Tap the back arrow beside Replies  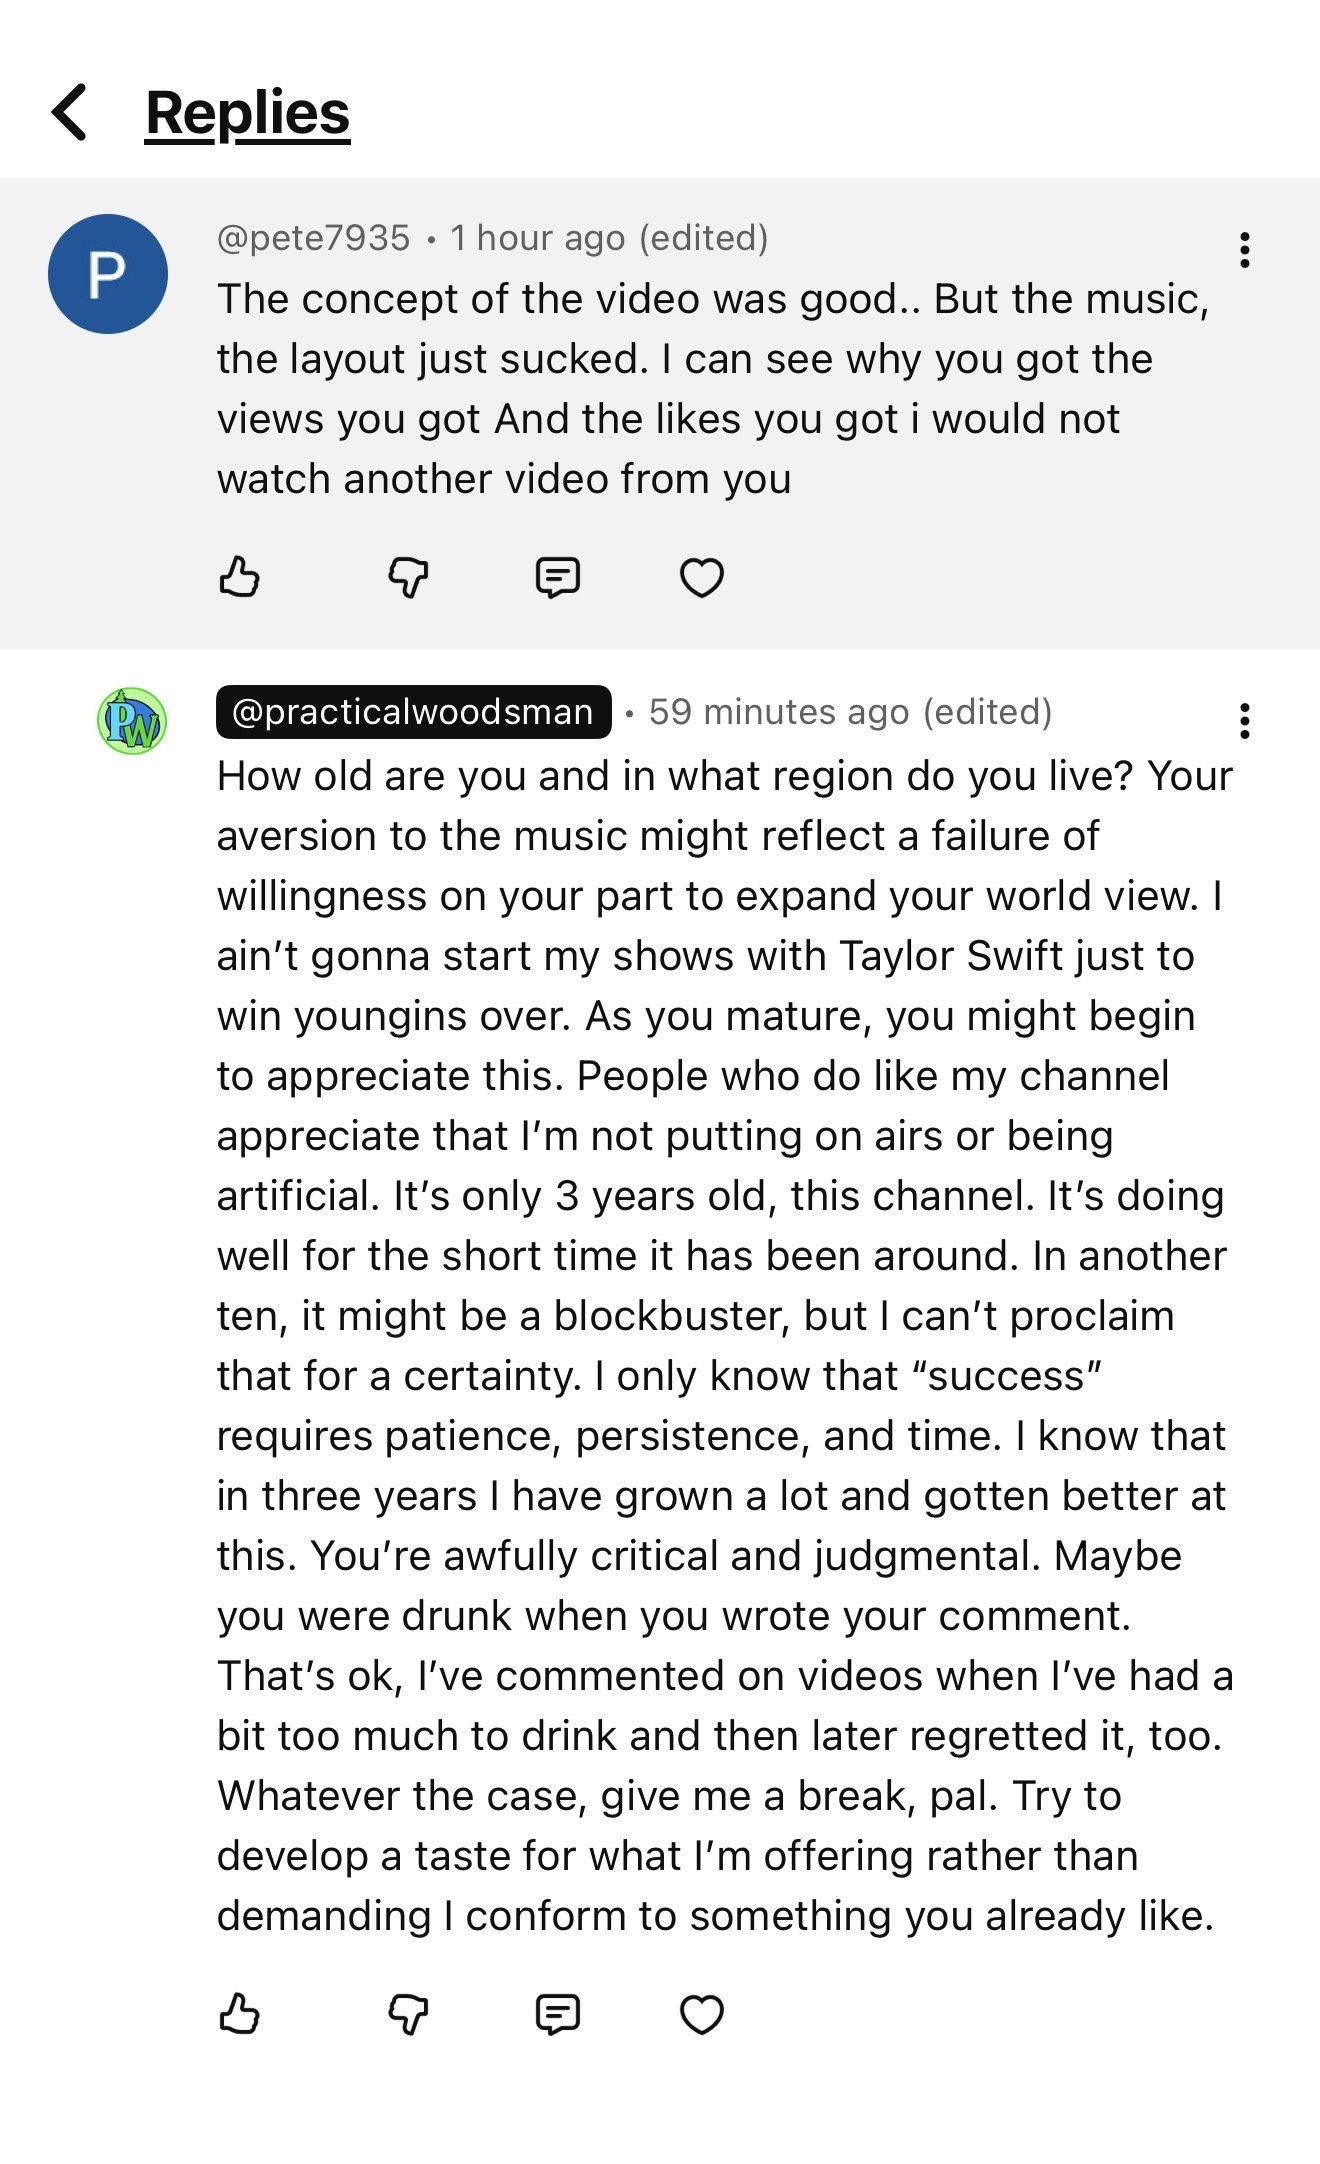70,112
